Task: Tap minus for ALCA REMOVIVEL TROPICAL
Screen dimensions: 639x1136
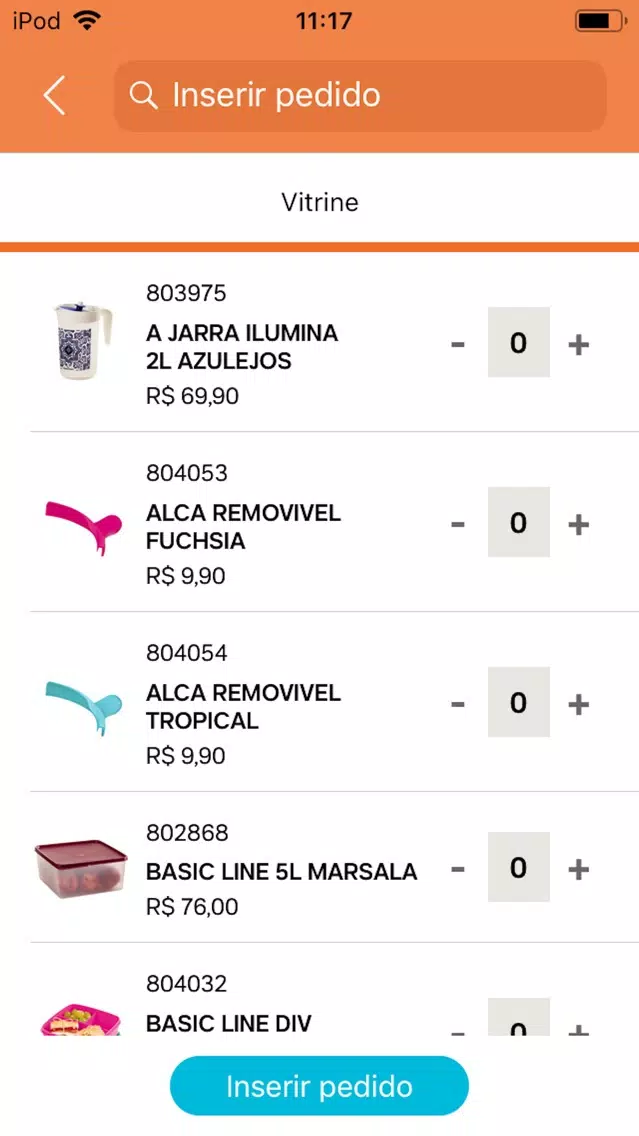Action: coord(457,703)
